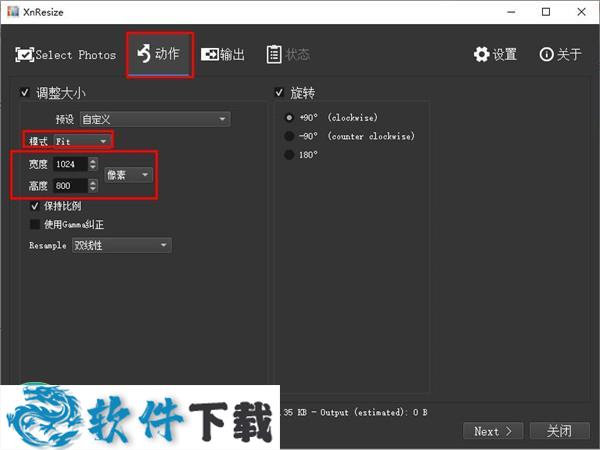
Task: Click the XnResize title bar app icon
Action: pyautogui.click(x=12, y=12)
